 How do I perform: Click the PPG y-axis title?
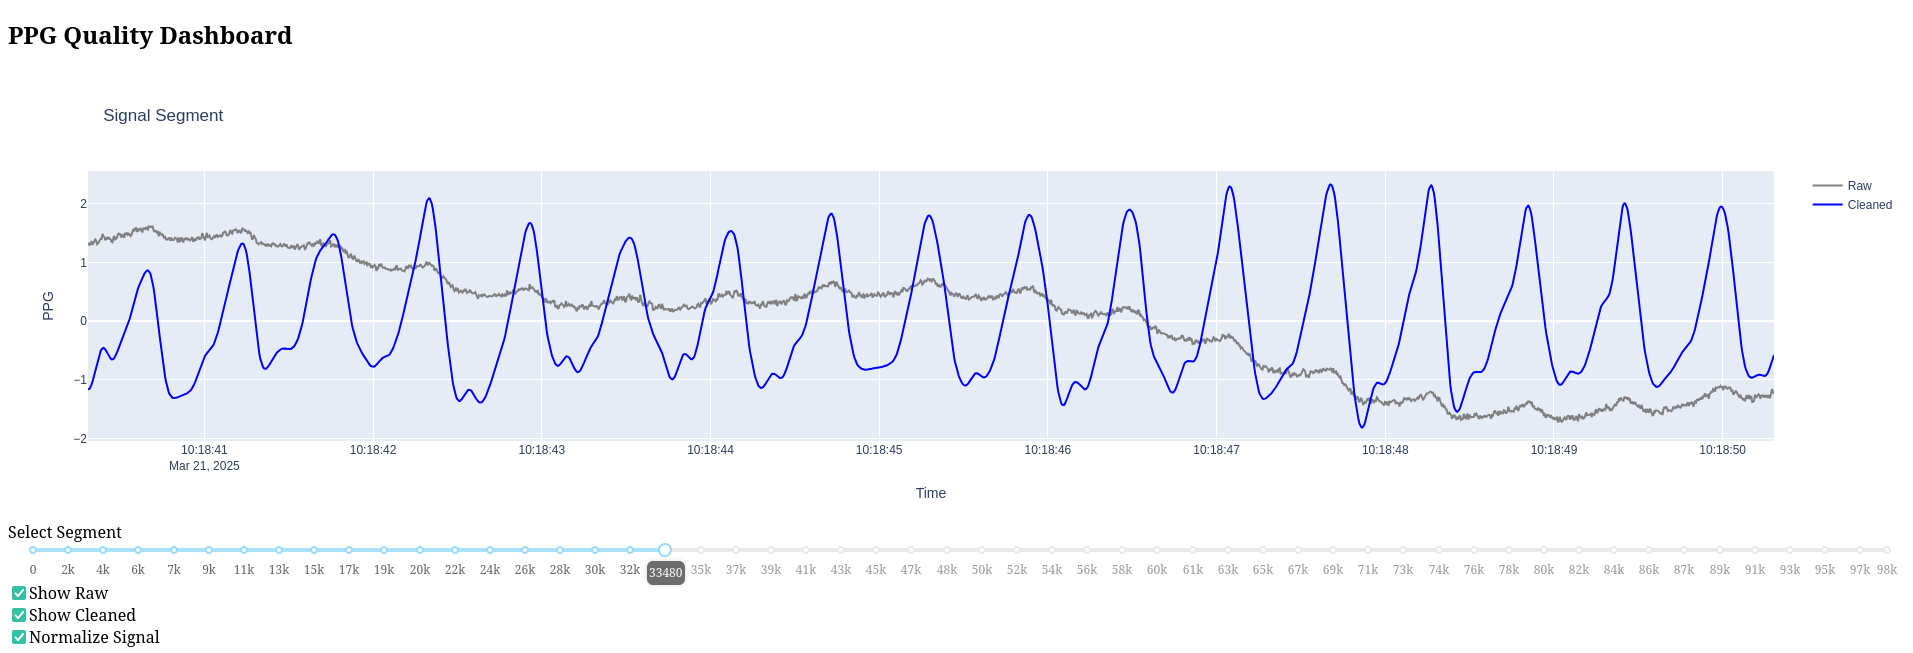point(48,306)
